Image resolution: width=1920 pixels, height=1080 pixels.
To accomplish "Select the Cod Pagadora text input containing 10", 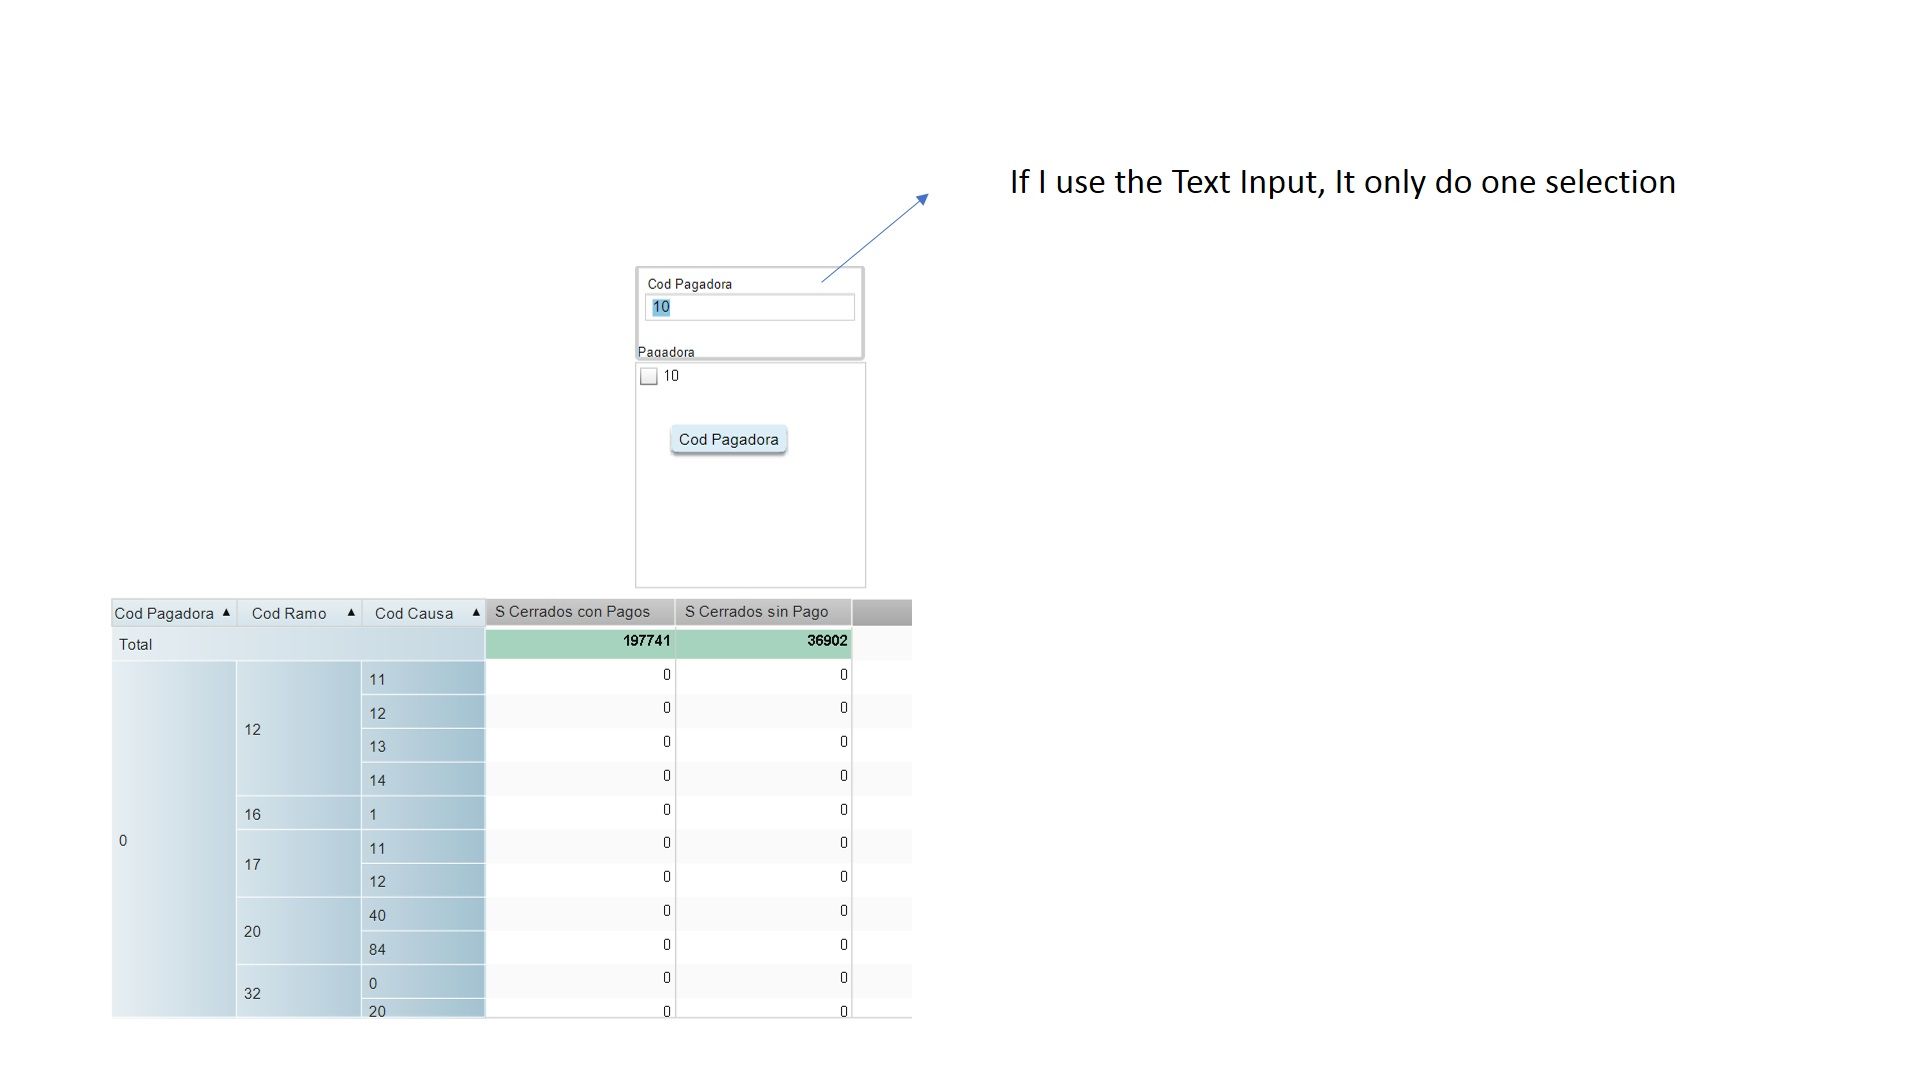I will [750, 307].
